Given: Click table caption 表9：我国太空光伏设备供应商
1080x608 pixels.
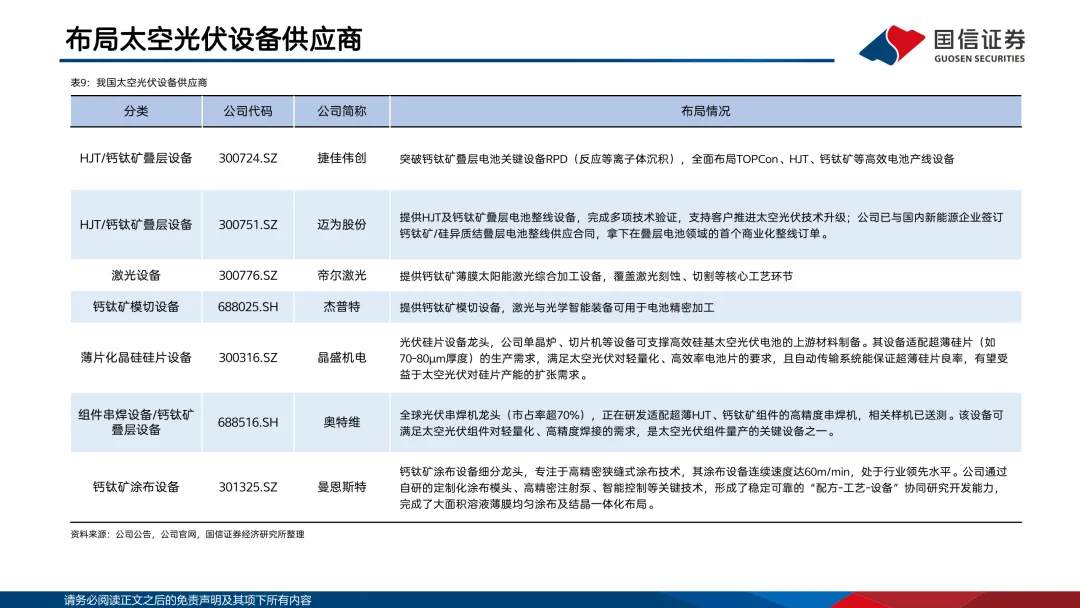Looking at the screenshot, I should click(x=138, y=83).
